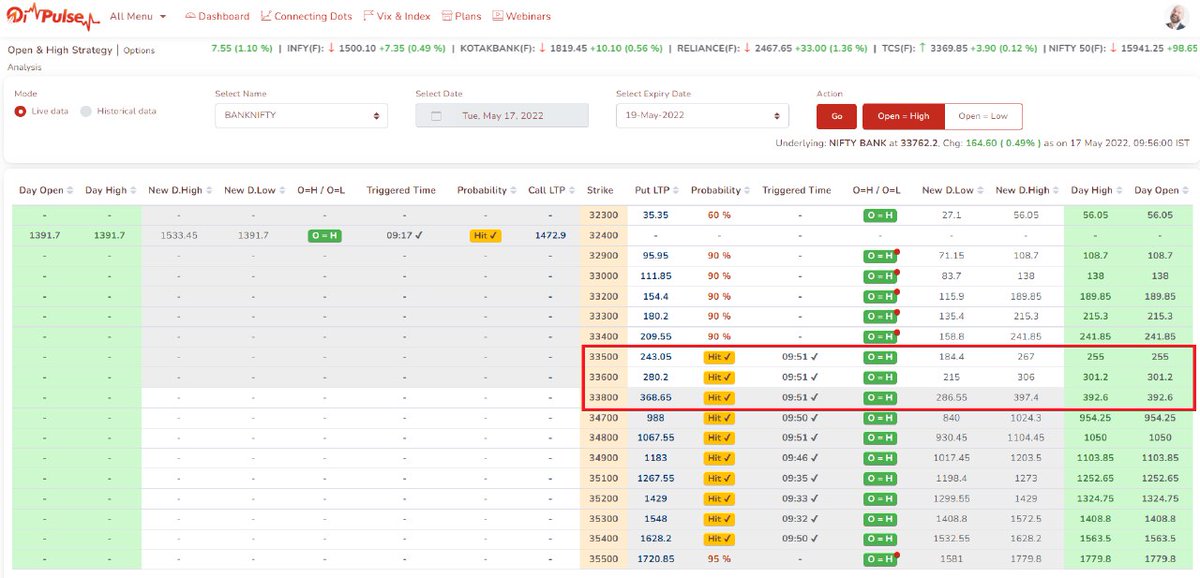Click the Go button
The height and width of the screenshot is (578, 1200).
pyautogui.click(x=837, y=116)
